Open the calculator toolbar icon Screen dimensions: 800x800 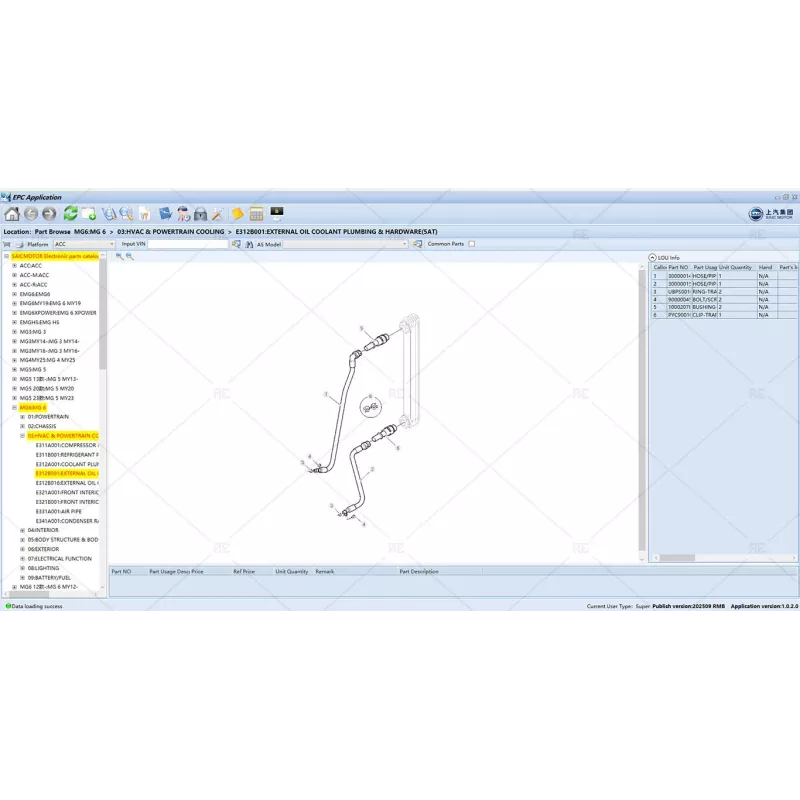256,213
